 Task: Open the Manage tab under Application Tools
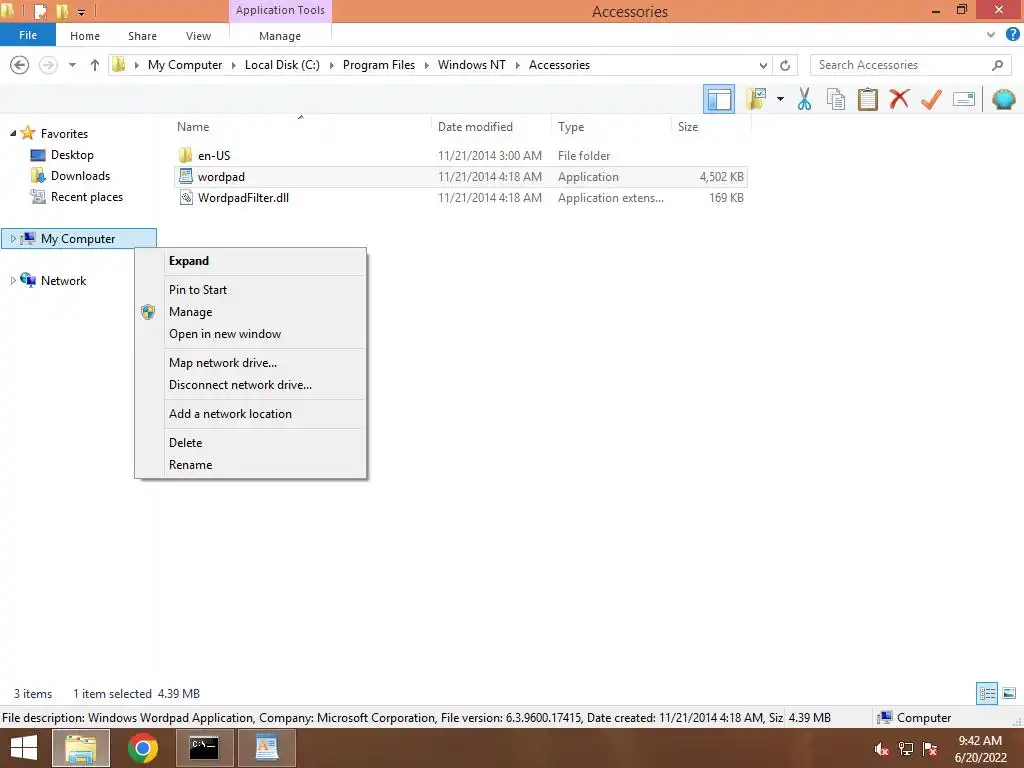280,36
